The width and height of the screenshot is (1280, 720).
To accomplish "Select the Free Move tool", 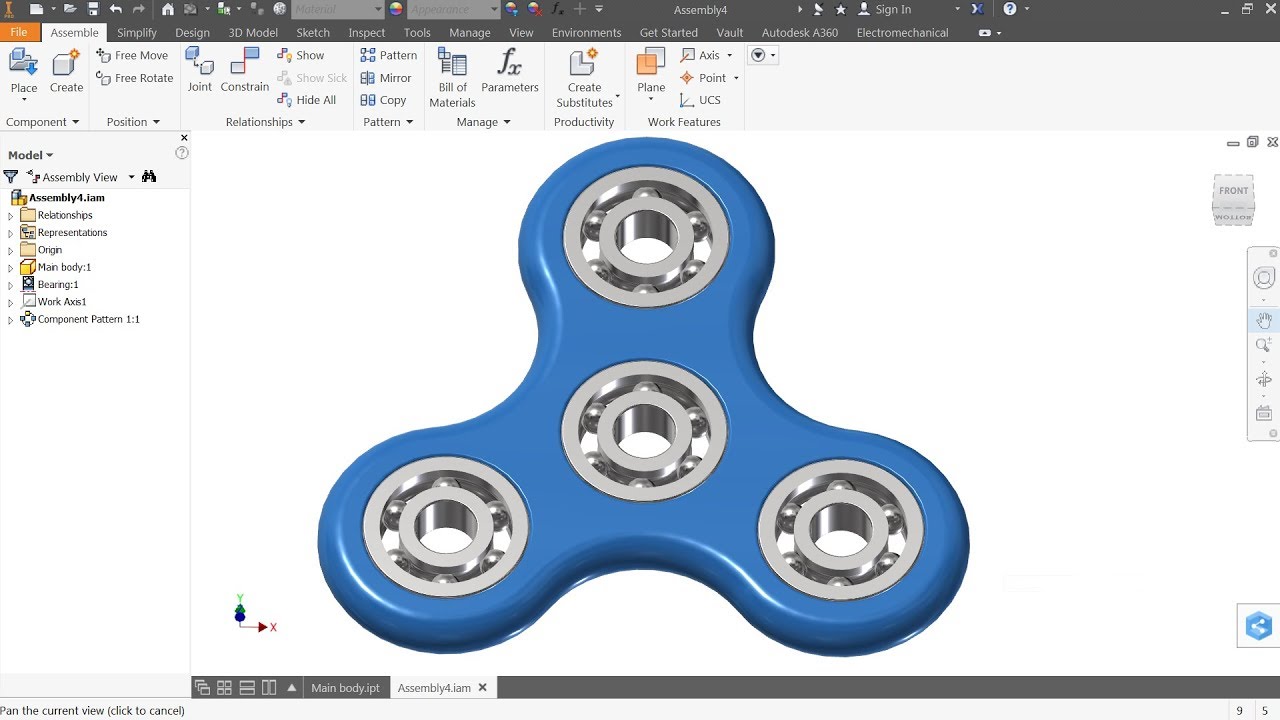I will tap(132, 55).
